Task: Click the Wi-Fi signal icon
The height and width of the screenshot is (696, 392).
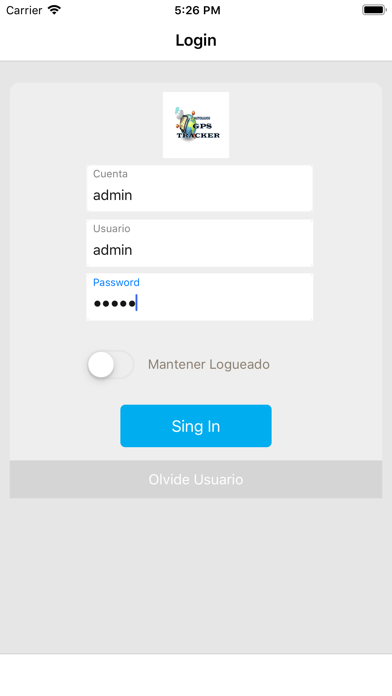Action: (54, 10)
